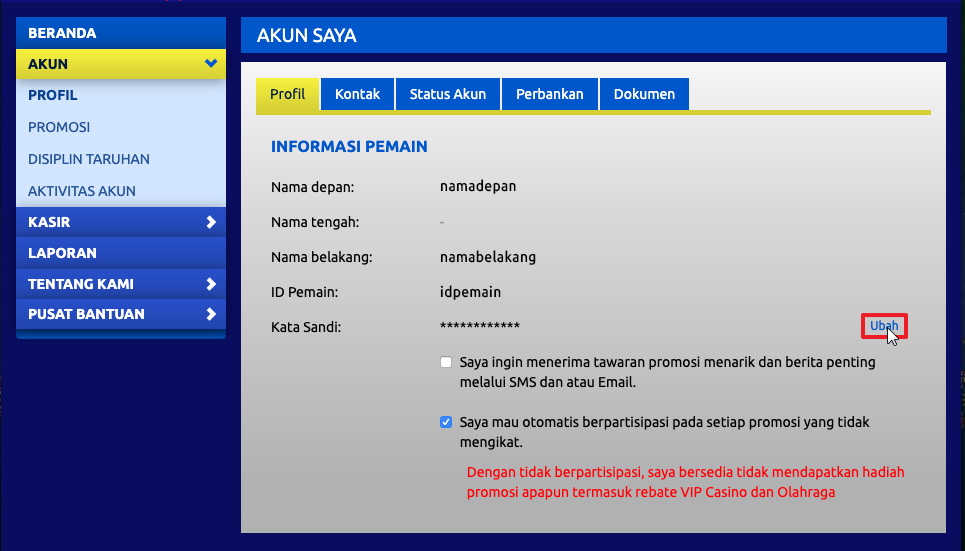The width and height of the screenshot is (965, 551).
Task: Open the Dokumen tab
Action: [x=644, y=94]
